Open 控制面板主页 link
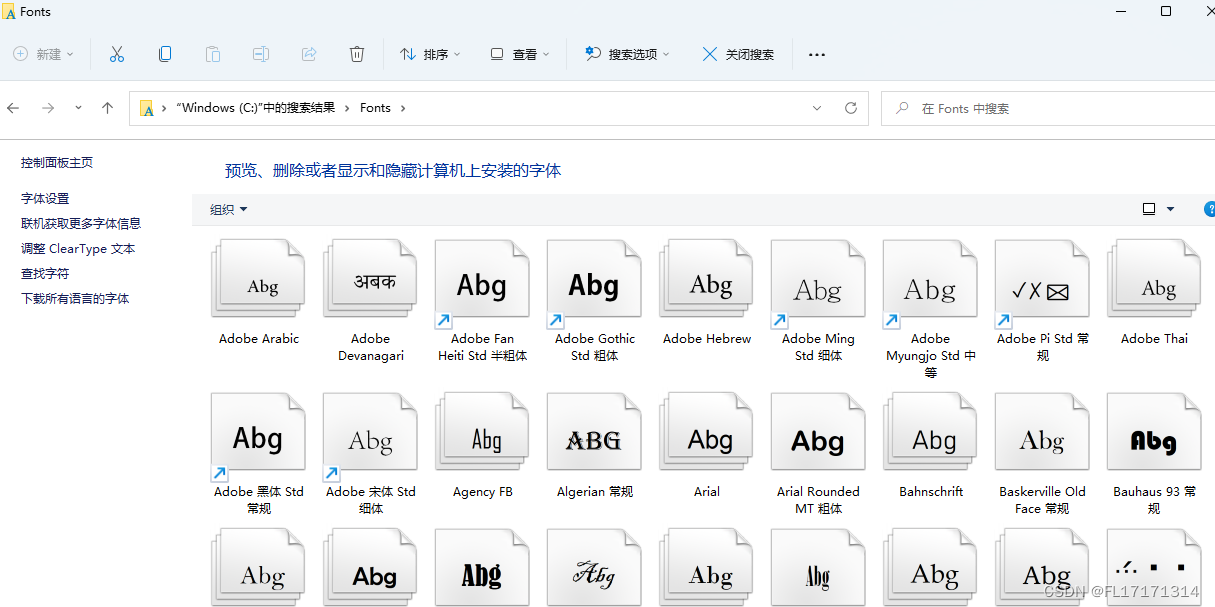The height and width of the screenshot is (607, 1215). (x=57, y=163)
